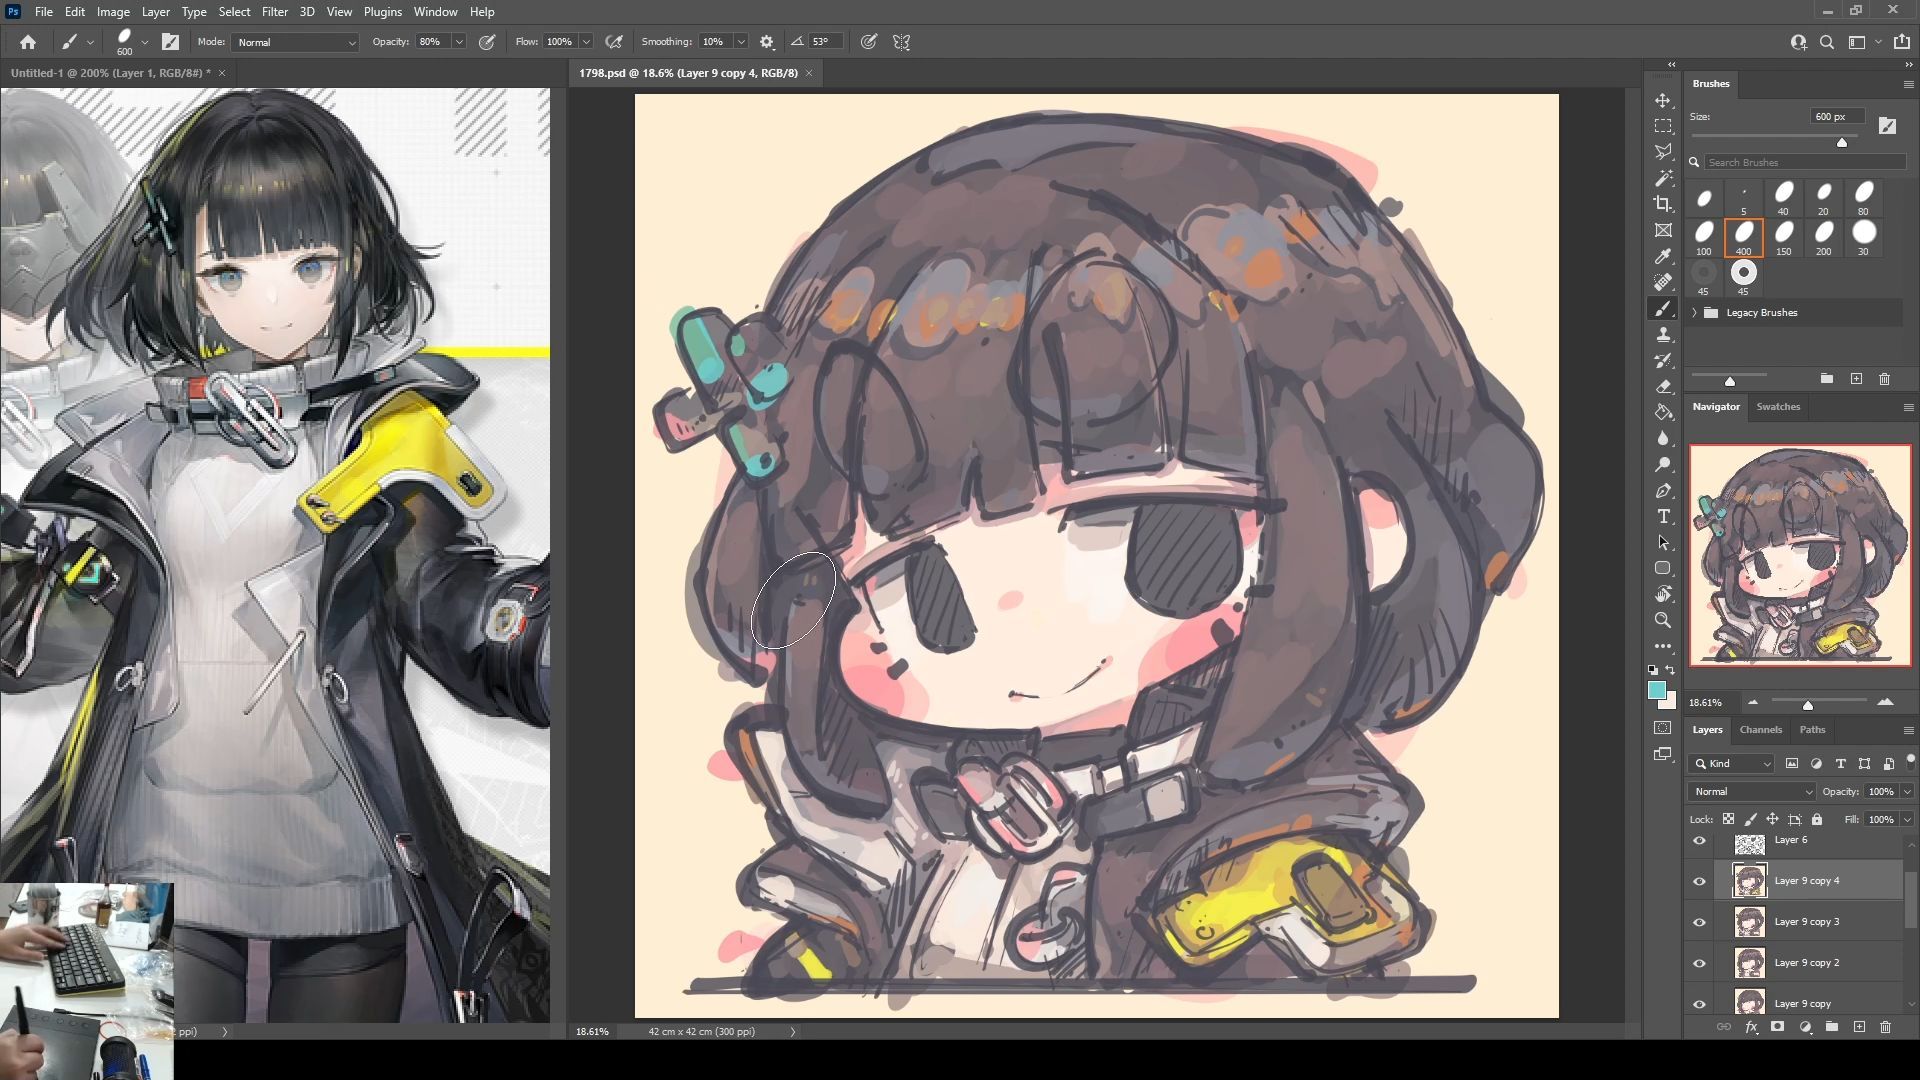Hide Layer 9 copy 2 visibility eye
Viewport: 1920px width, 1080px height.
coord(1699,963)
